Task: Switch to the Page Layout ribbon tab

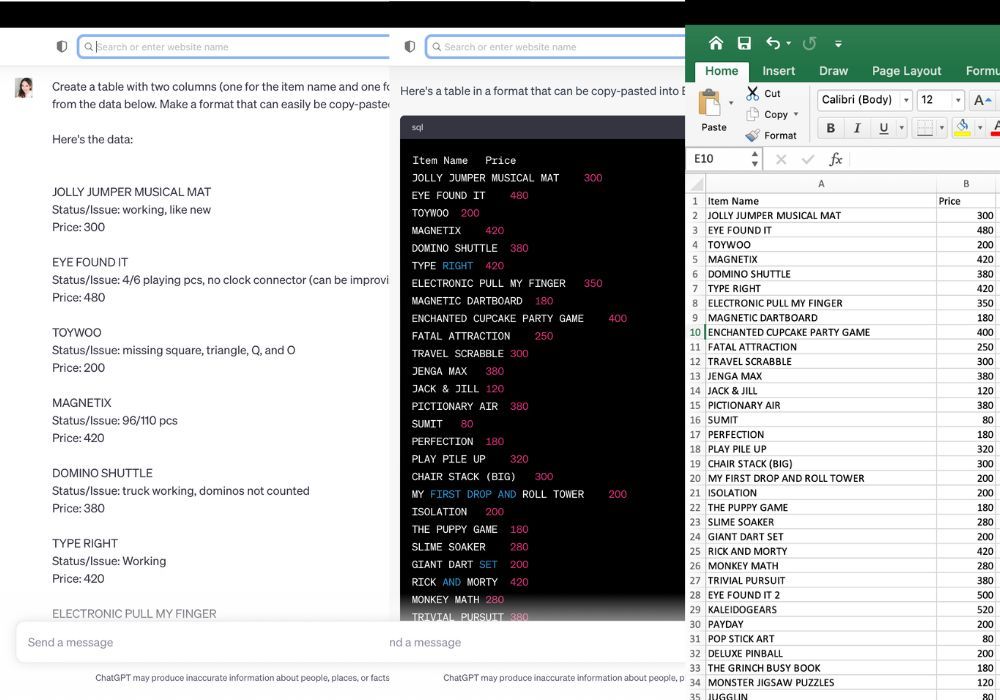Action: (906, 71)
